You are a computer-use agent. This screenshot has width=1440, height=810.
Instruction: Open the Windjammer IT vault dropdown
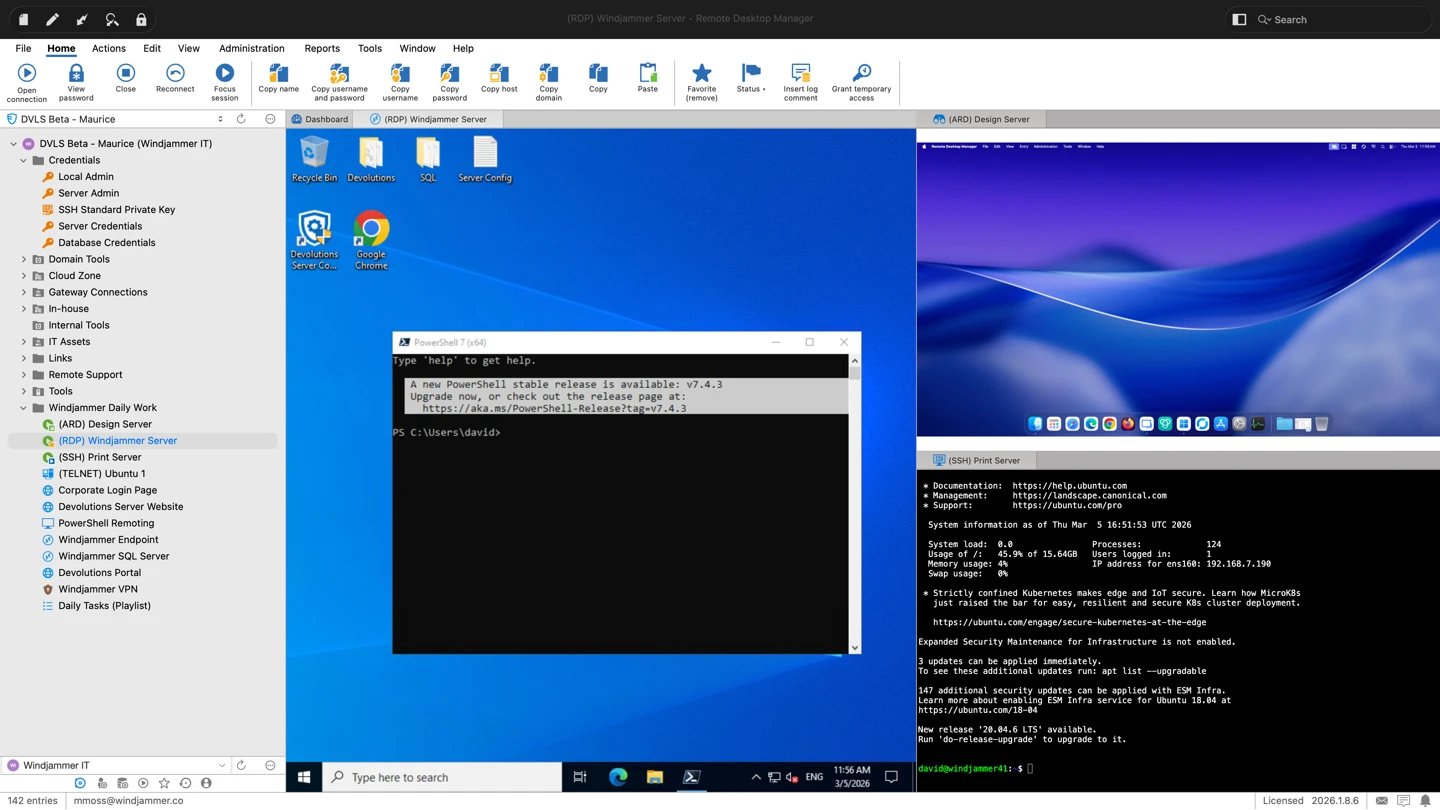[221, 764]
